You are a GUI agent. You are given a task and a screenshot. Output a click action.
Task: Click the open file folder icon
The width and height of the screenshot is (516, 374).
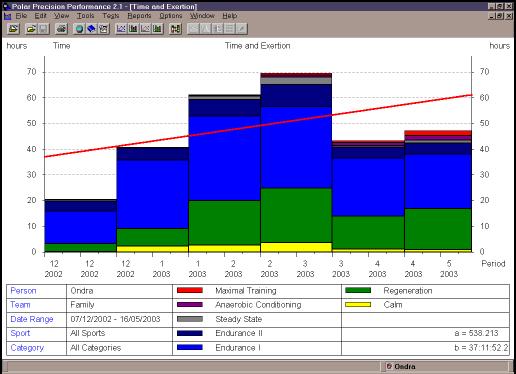coord(31,29)
